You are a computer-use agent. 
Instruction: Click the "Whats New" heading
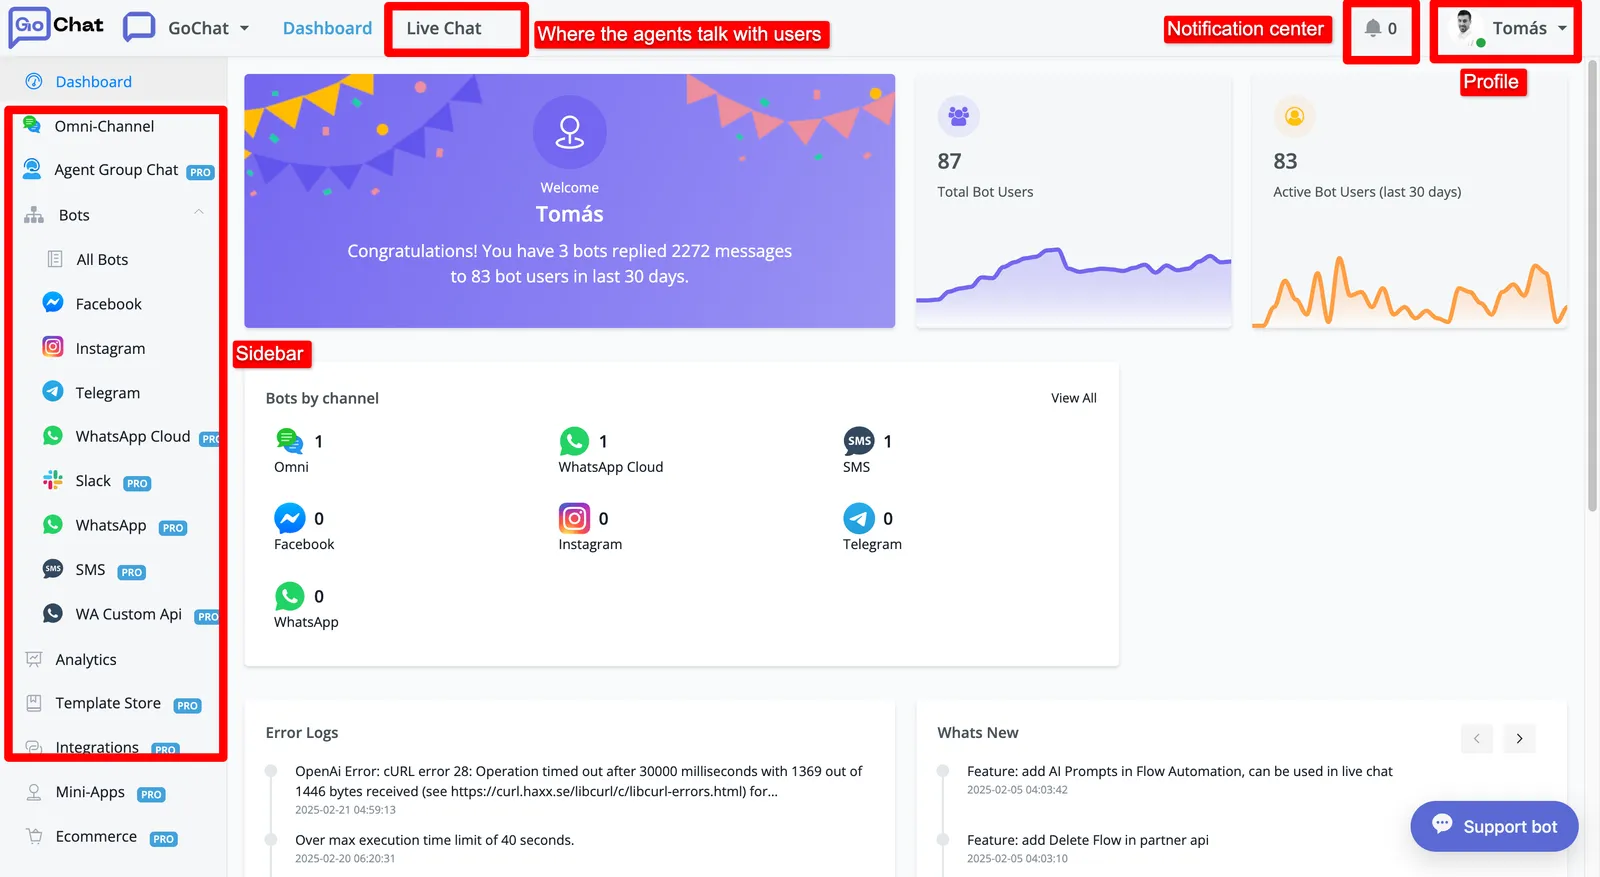pos(978,733)
